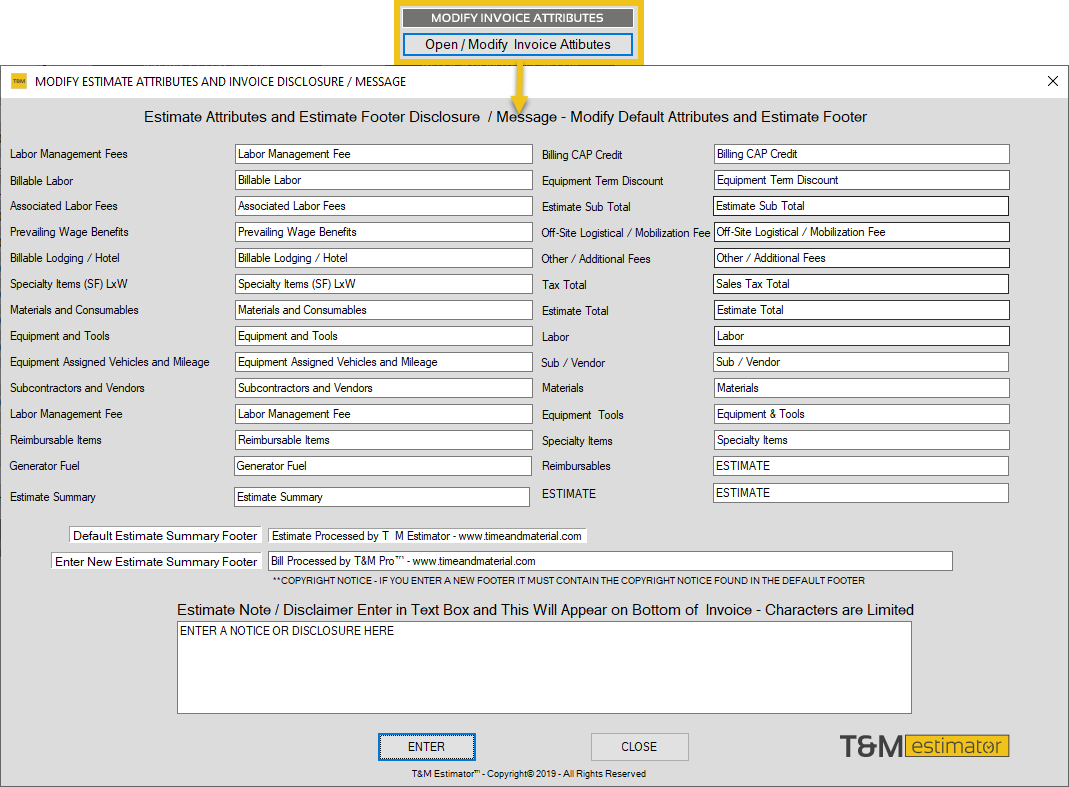Edit the Generator Fuel input field
This screenshot has width=1069, height=787.
click(x=382, y=466)
